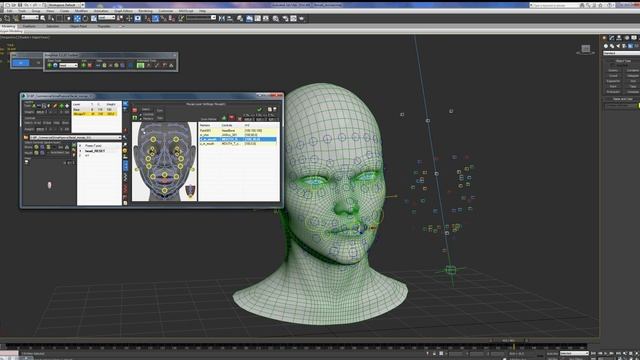The width and height of the screenshot is (640, 360).
Task: Open the Edit menu
Action: point(10,11)
